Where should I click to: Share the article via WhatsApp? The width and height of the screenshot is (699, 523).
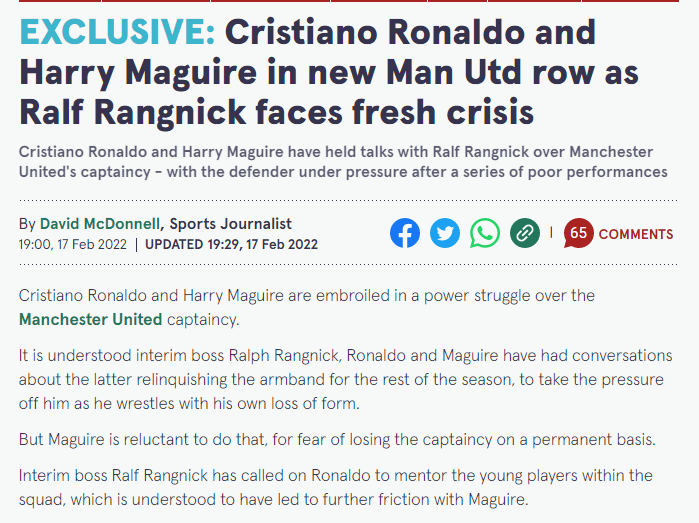click(x=485, y=233)
